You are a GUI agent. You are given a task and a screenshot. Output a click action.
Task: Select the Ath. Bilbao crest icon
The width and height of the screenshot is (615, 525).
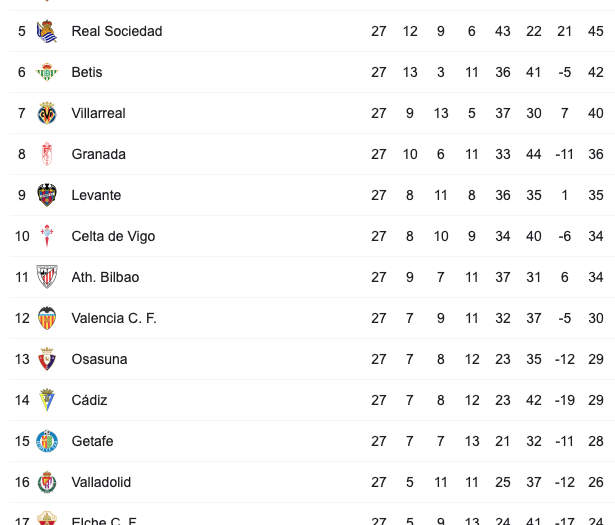pyautogui.click(x=47, y=277)
